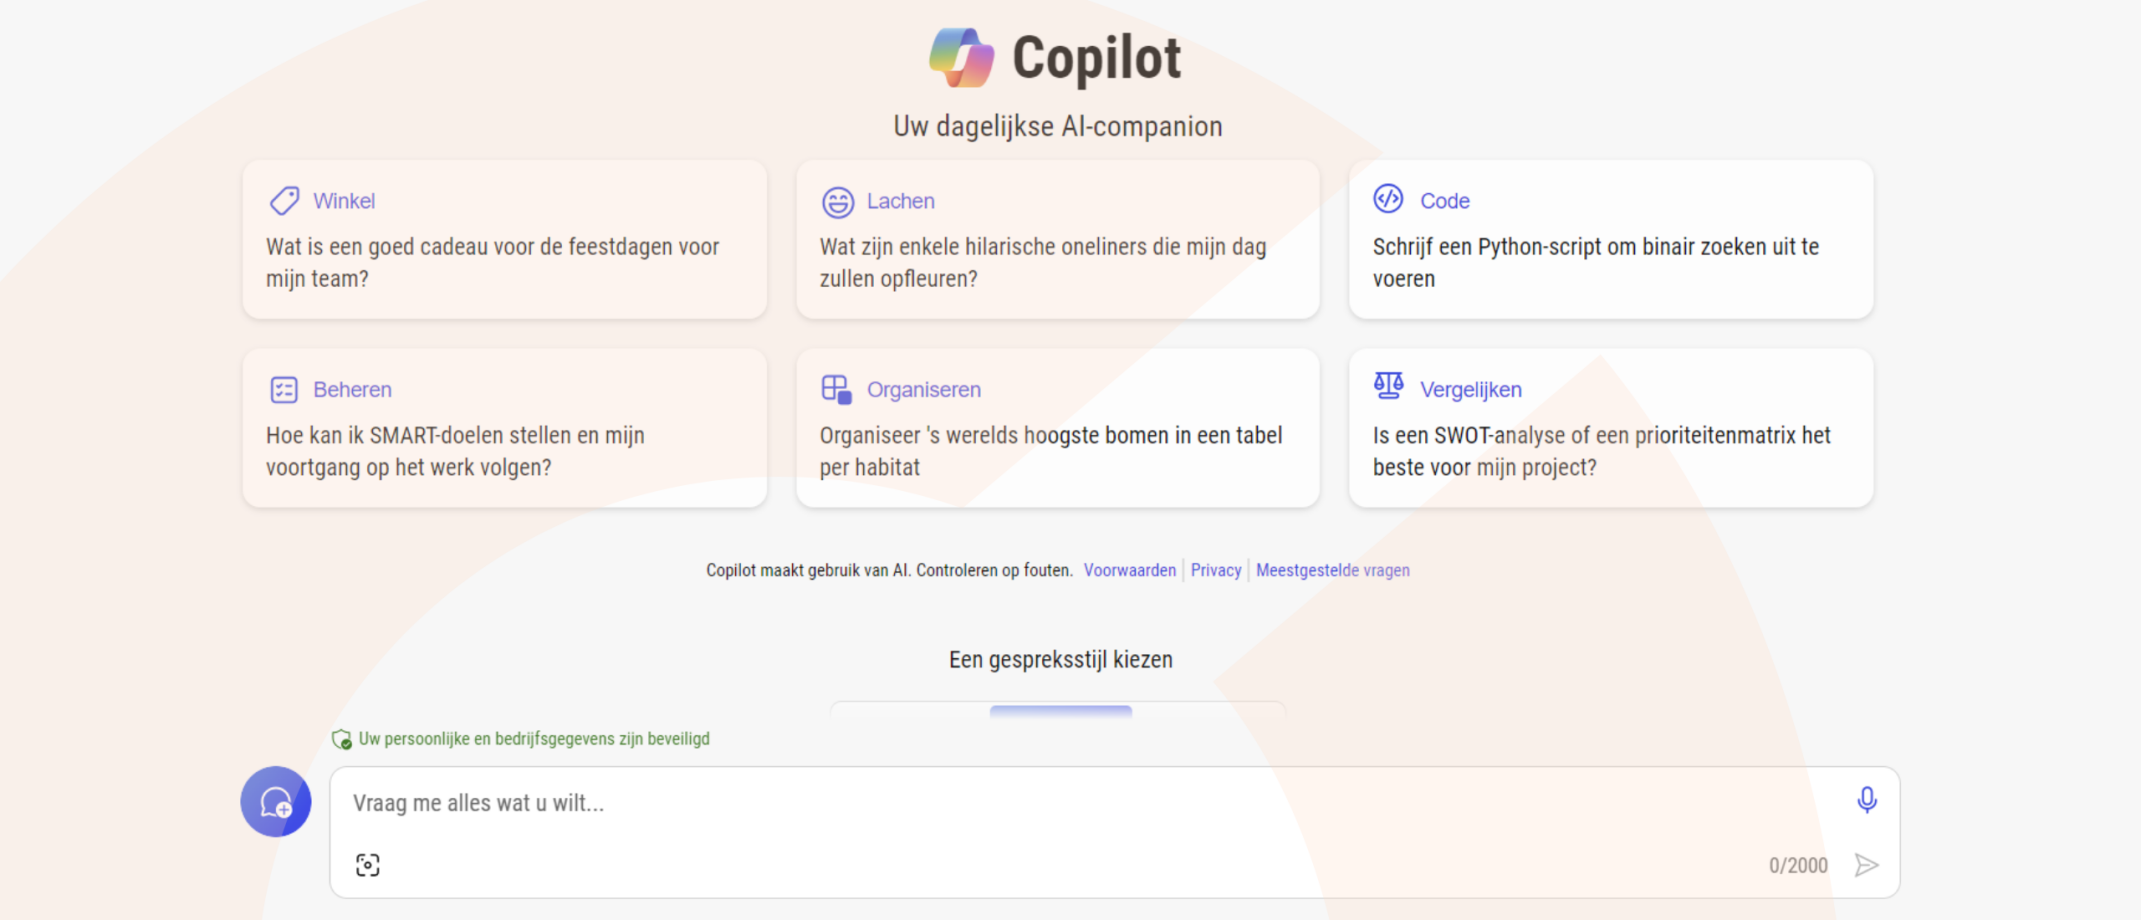Open the microphone for voice input
The width and height of the screenshot is (2141, 920).
click(1868, 801)
